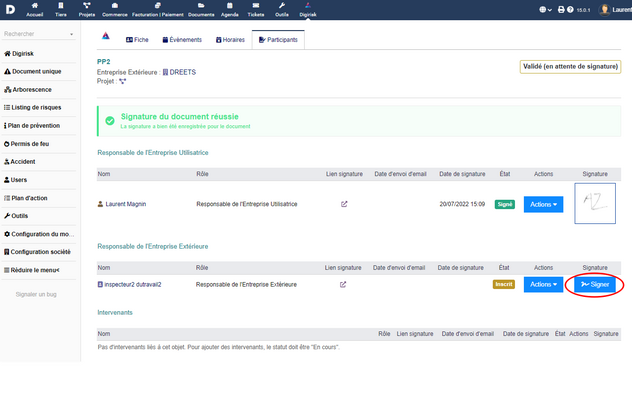The height and width of the screenshot is (400, 632).
Task: Open Configuration société in sidebar
Action: click(37, 252)
